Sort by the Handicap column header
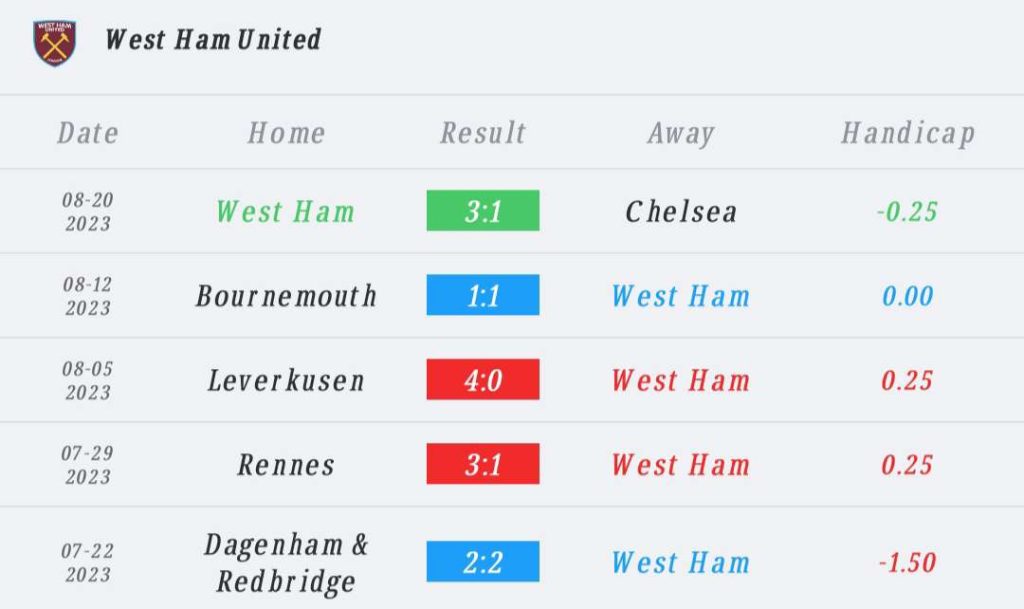 point(908,134)
